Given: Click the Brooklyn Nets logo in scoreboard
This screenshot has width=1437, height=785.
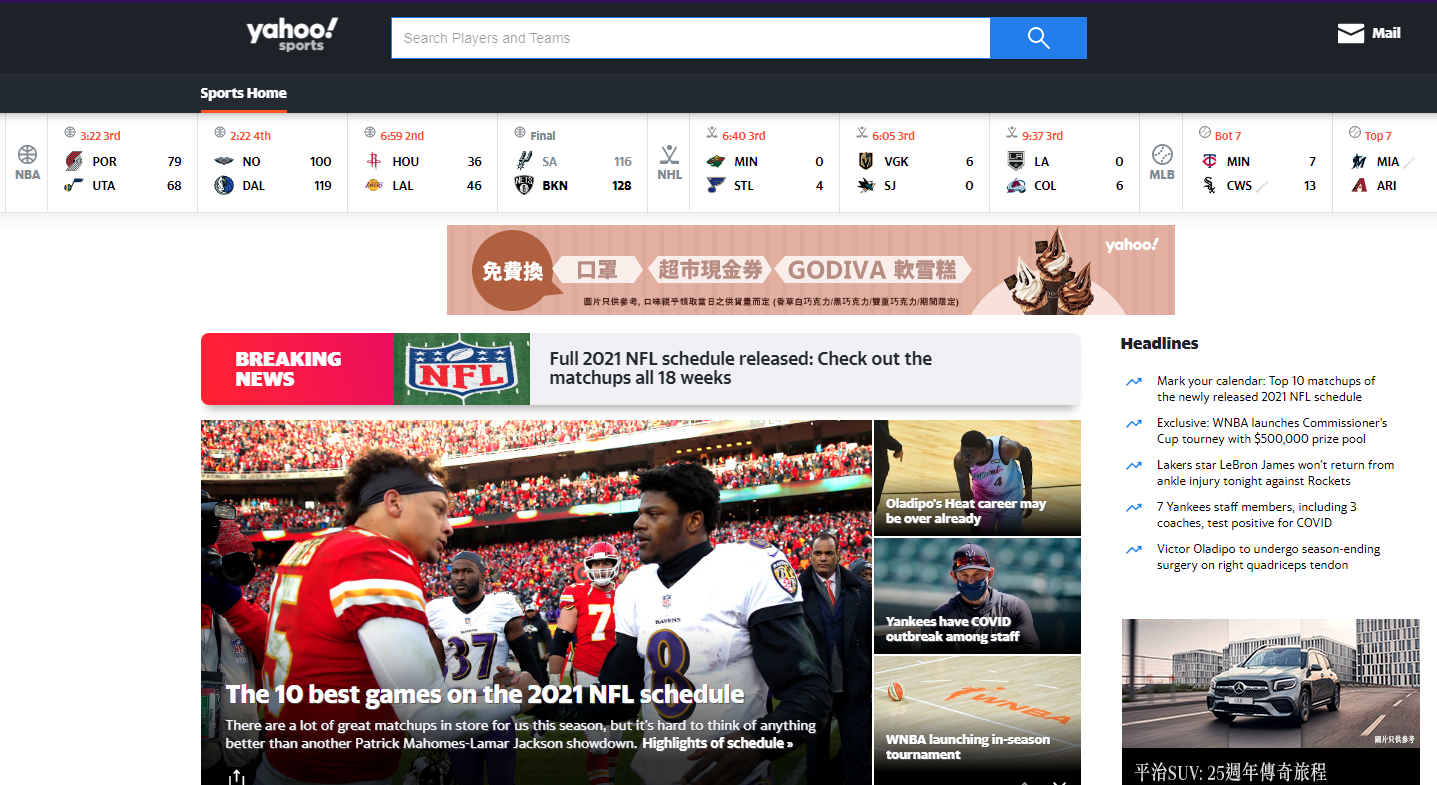Looking at the screenshot, I should (524, 185).
